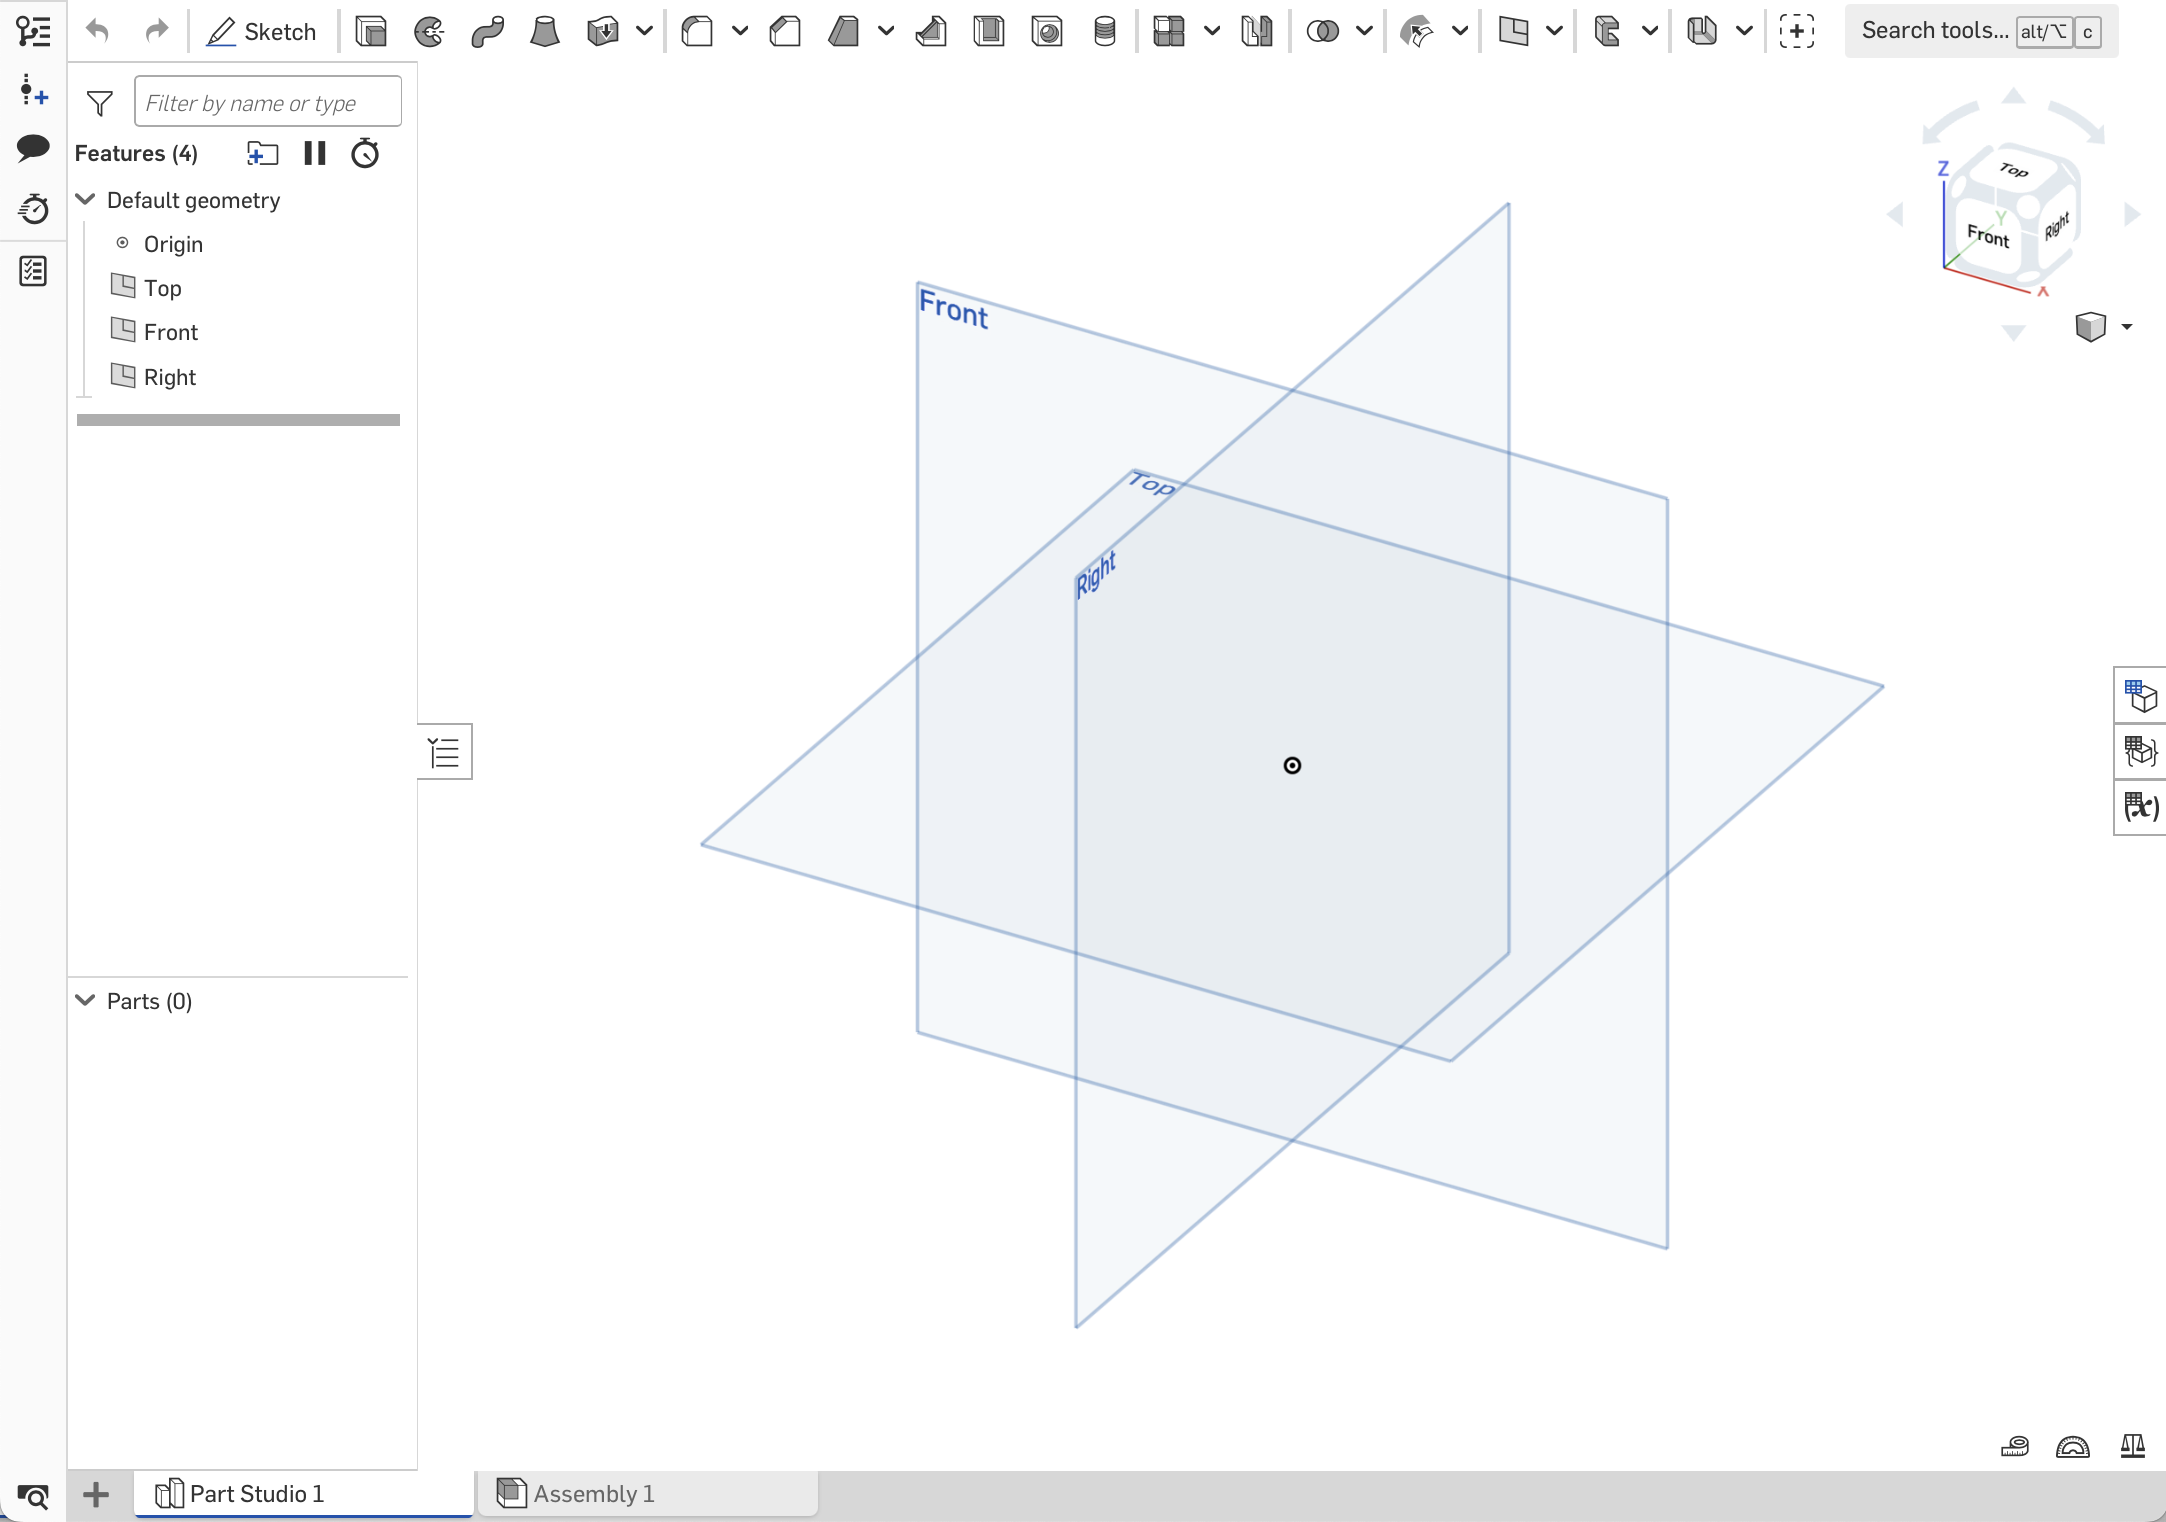
Task: Select the External thread tool
Action: (1105, 32)
